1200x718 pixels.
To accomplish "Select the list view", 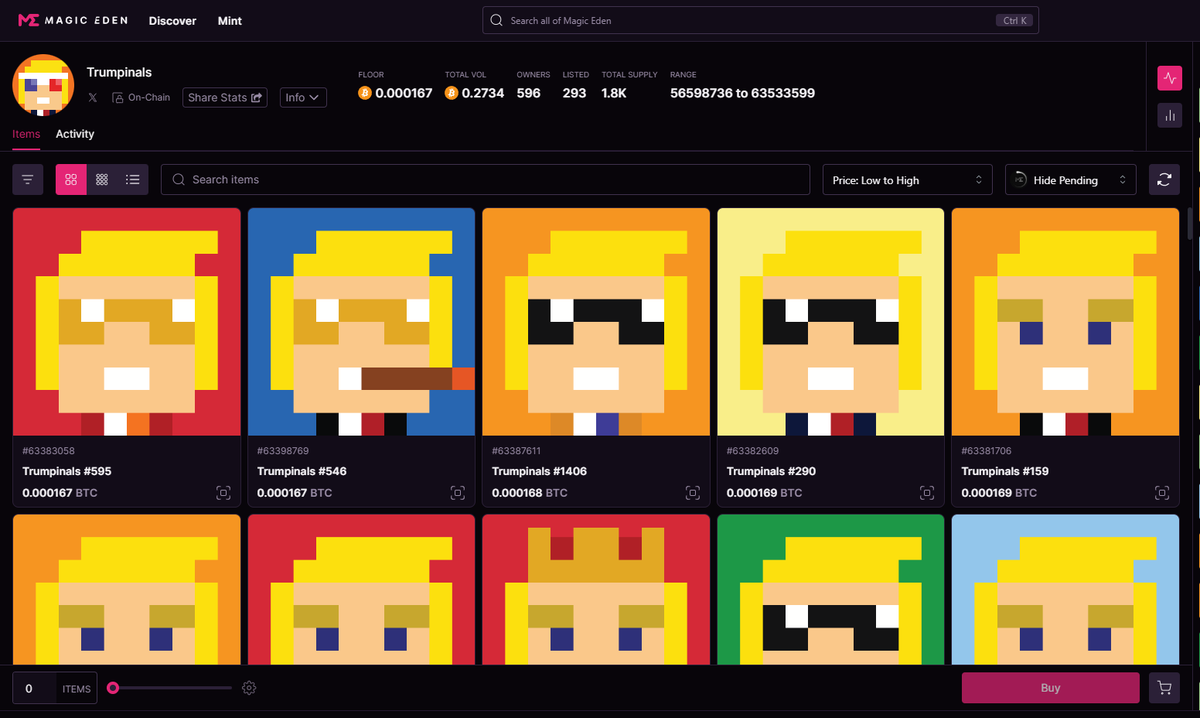I will (133, 180).
